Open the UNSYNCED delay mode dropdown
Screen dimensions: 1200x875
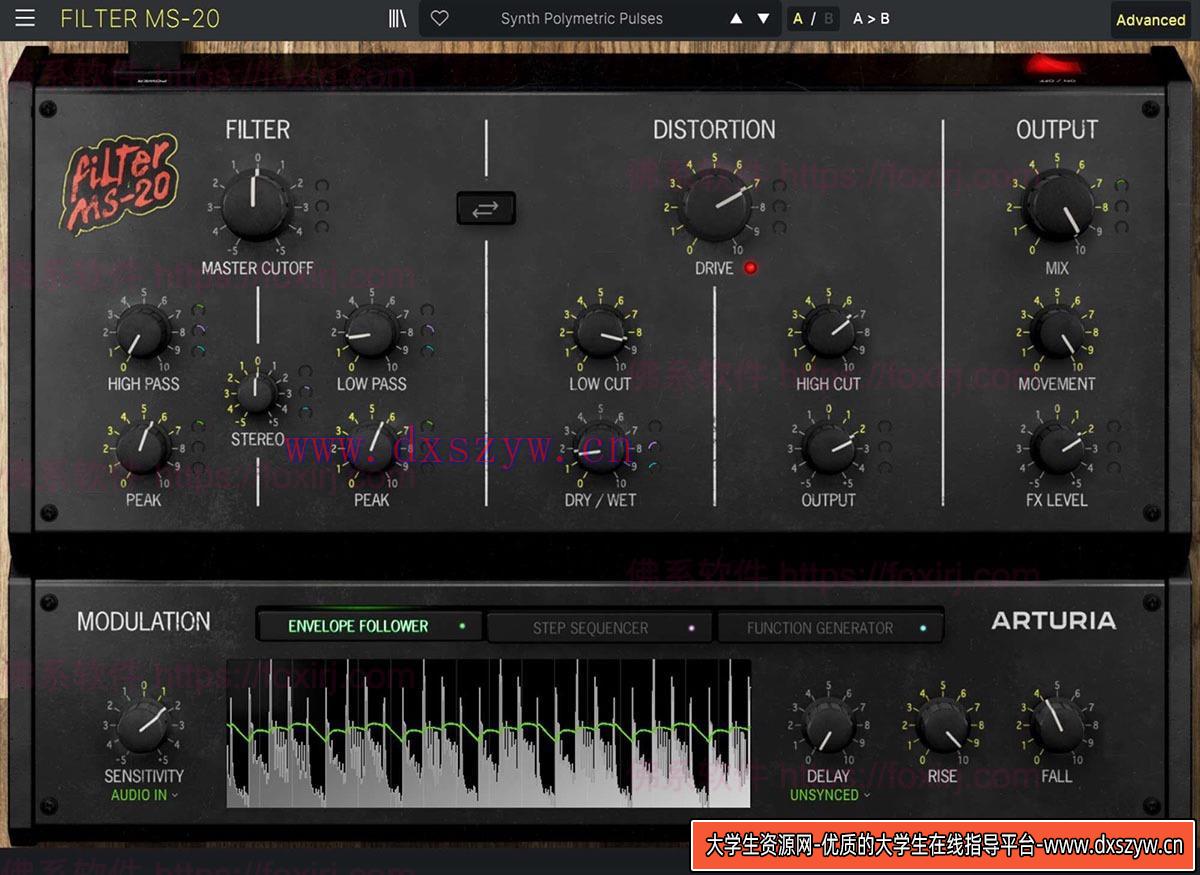tap(829, 795)
